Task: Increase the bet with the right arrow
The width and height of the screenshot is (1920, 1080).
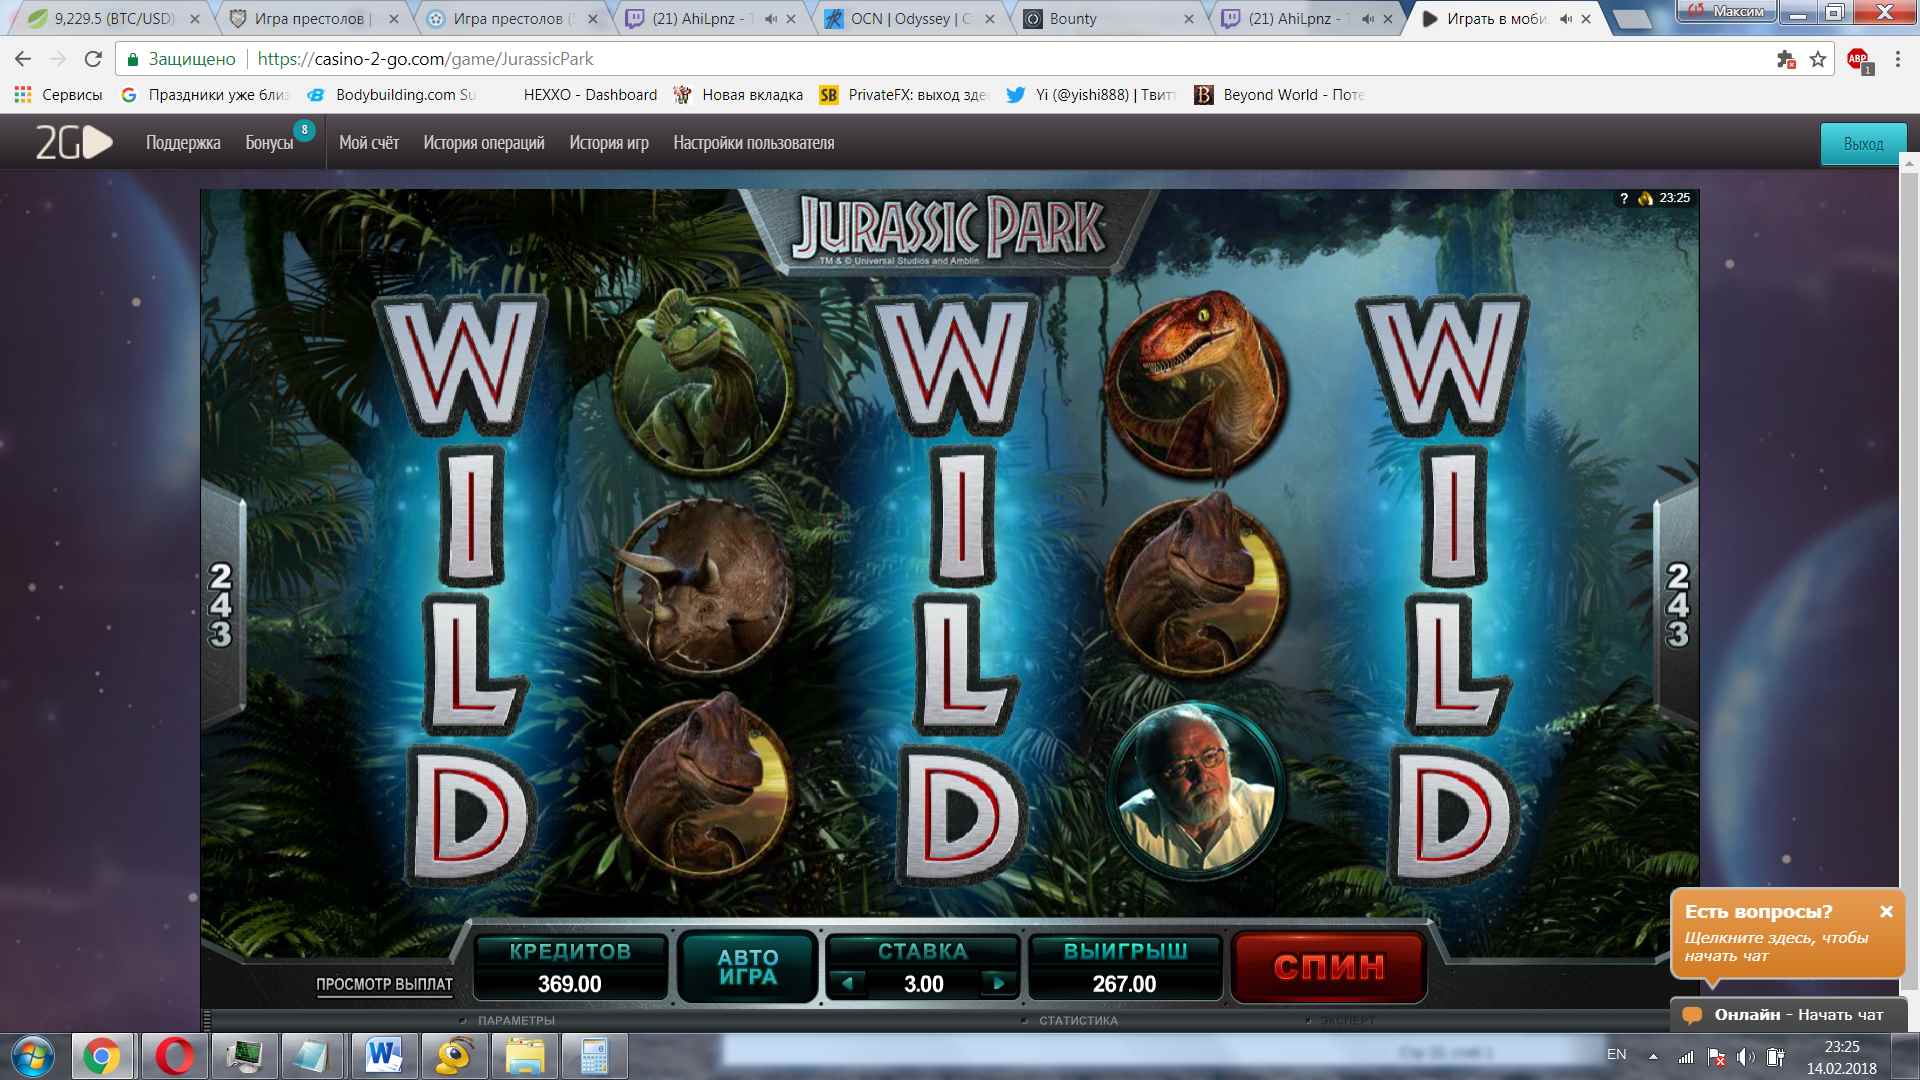Action: pos(998,983)
